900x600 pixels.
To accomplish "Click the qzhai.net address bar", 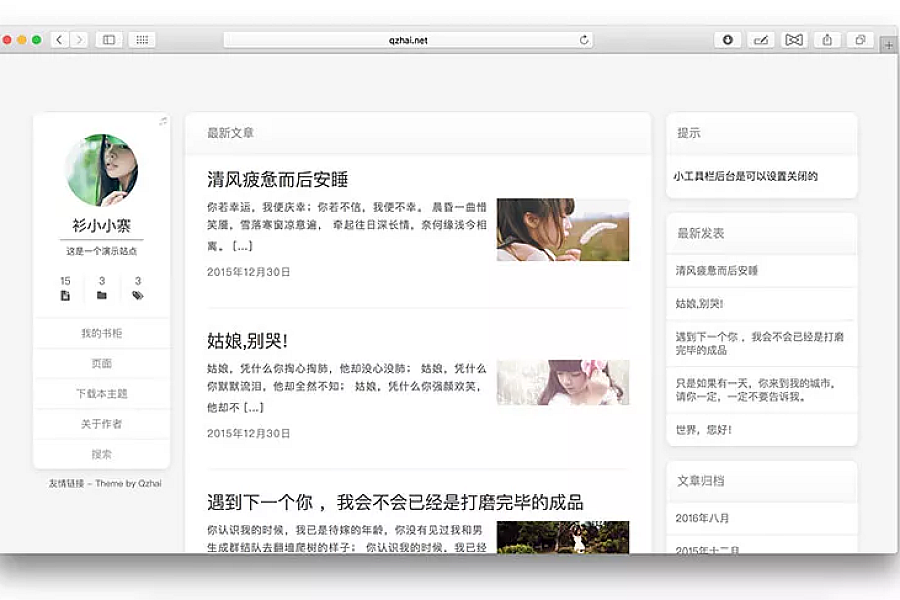I will point(408,40).
